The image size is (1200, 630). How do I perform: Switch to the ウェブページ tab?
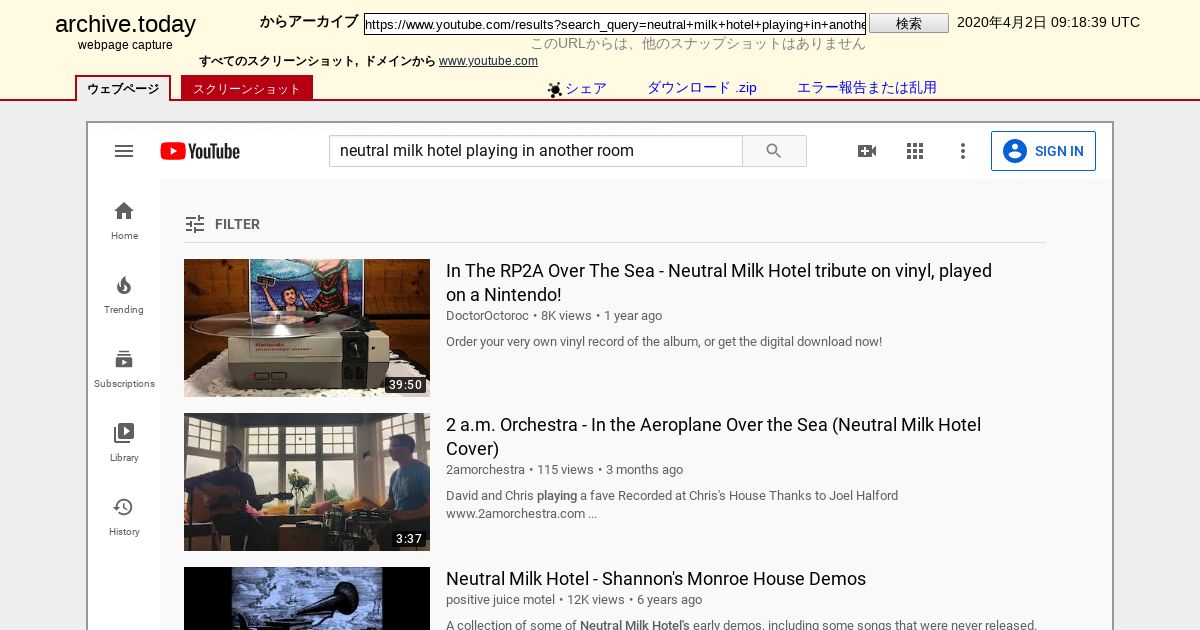coord(123,88)
